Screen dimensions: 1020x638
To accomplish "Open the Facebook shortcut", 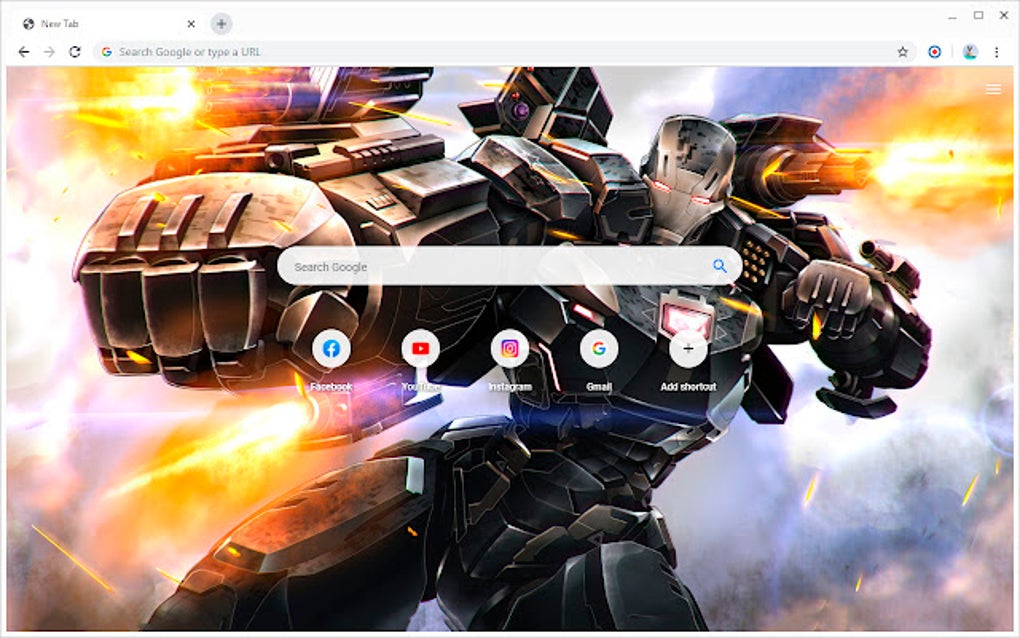I will (332, 348).
